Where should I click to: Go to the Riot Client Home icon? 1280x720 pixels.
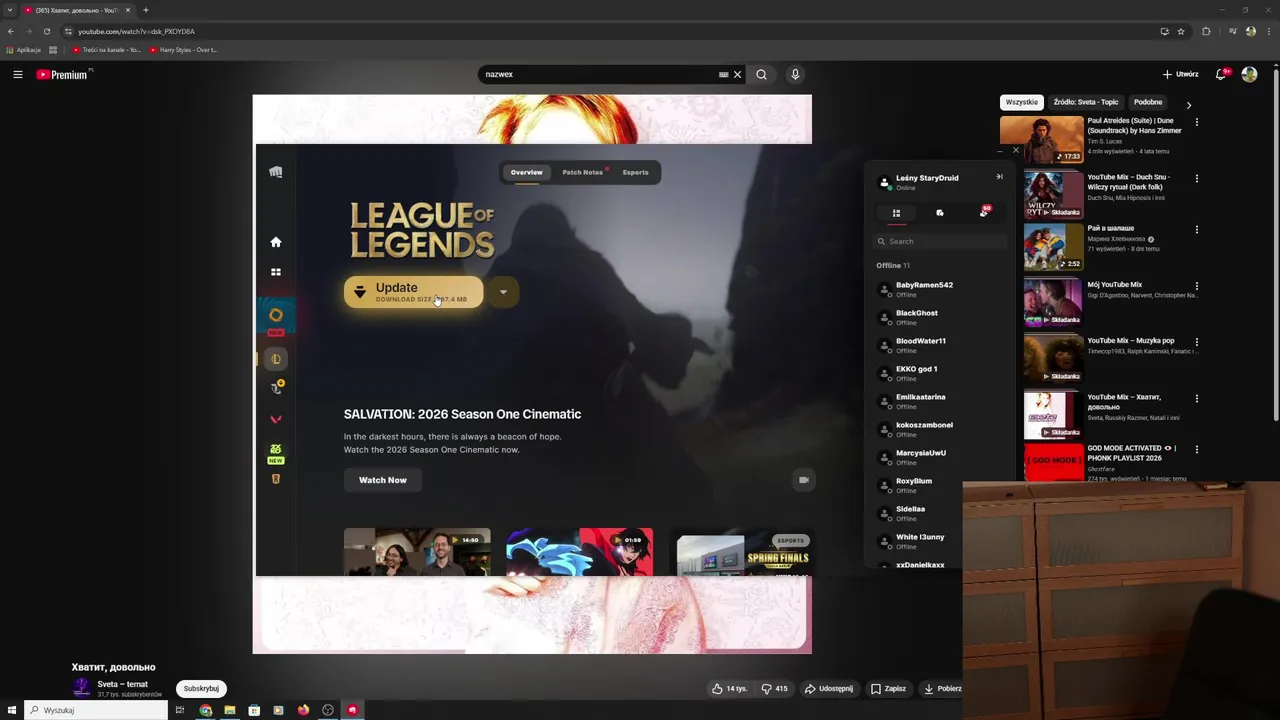tap(276, 242)
